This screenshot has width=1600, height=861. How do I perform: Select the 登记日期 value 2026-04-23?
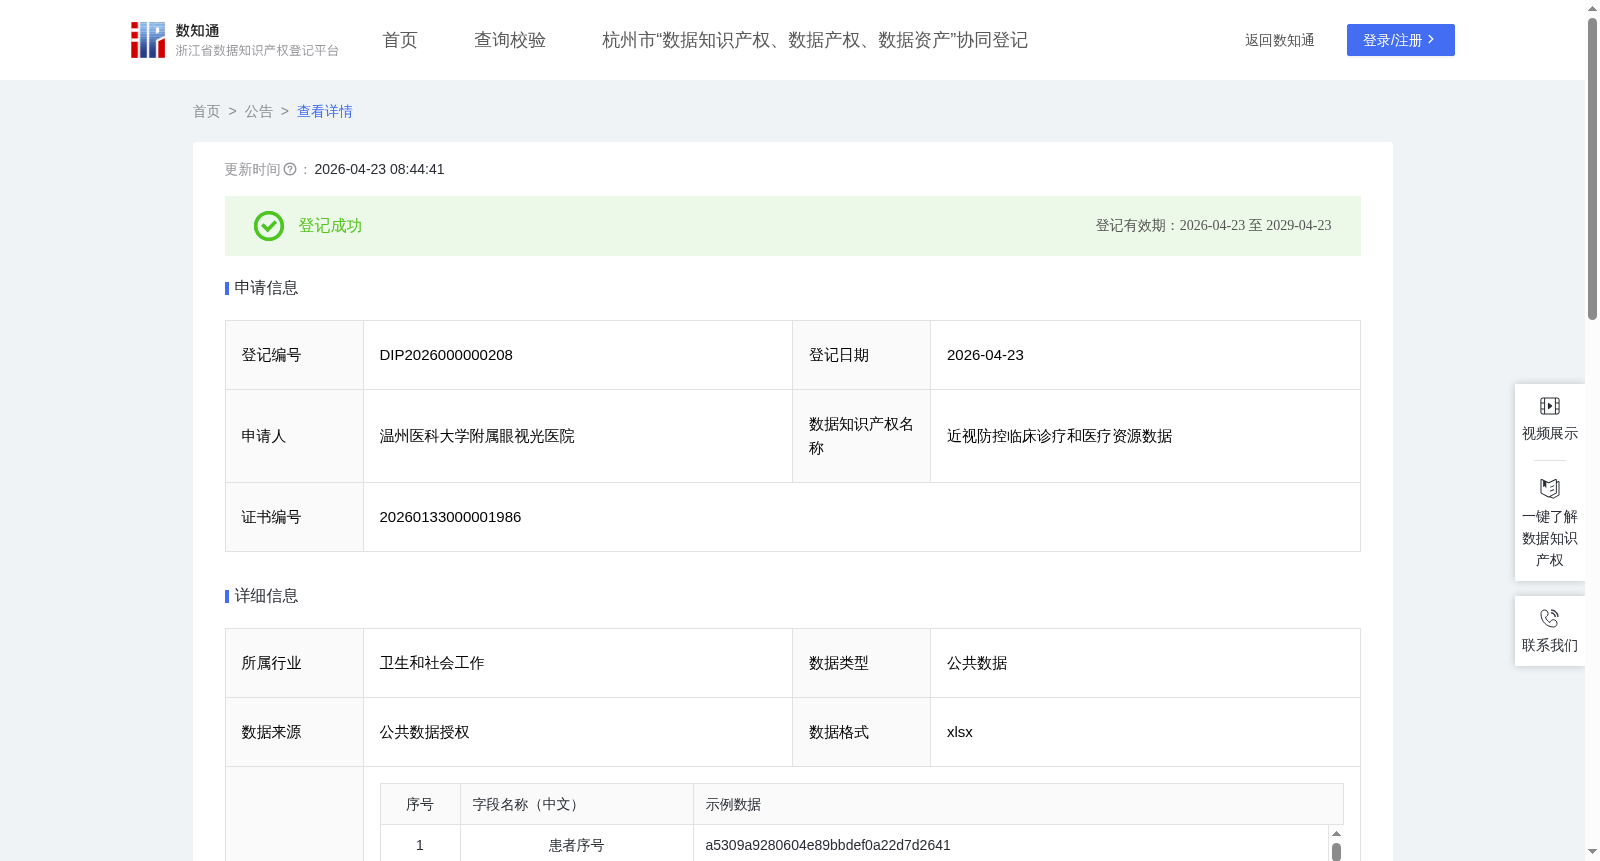[985, 355]
